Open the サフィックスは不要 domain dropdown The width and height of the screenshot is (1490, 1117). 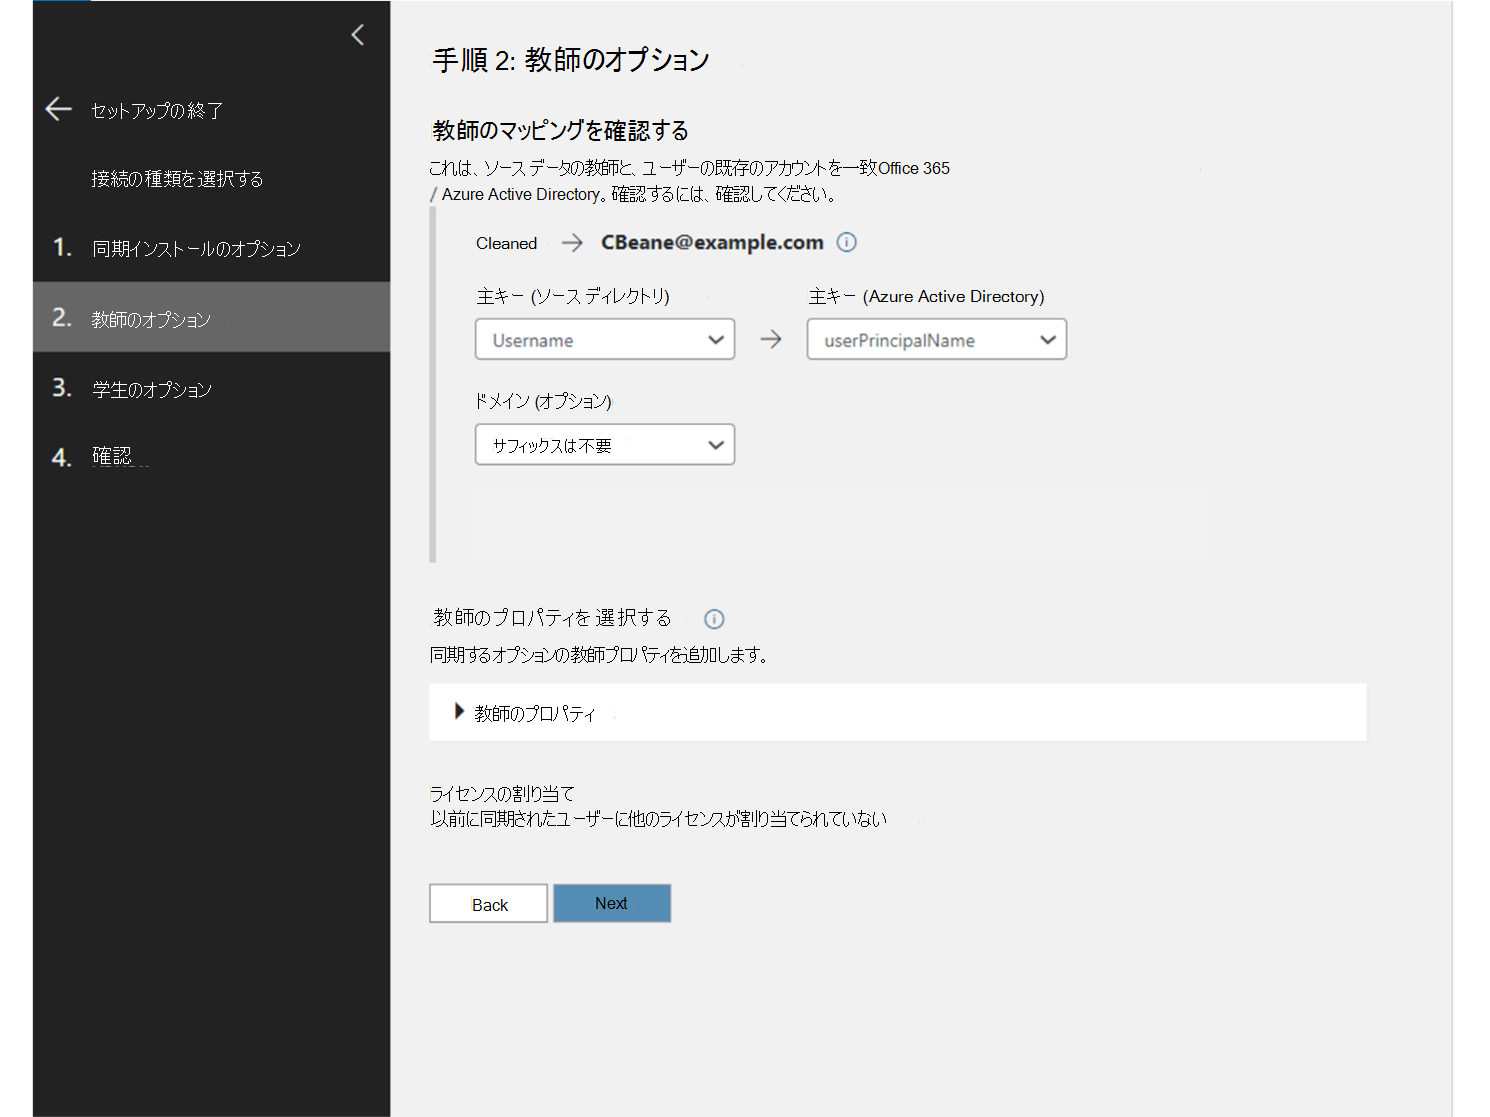605,445
